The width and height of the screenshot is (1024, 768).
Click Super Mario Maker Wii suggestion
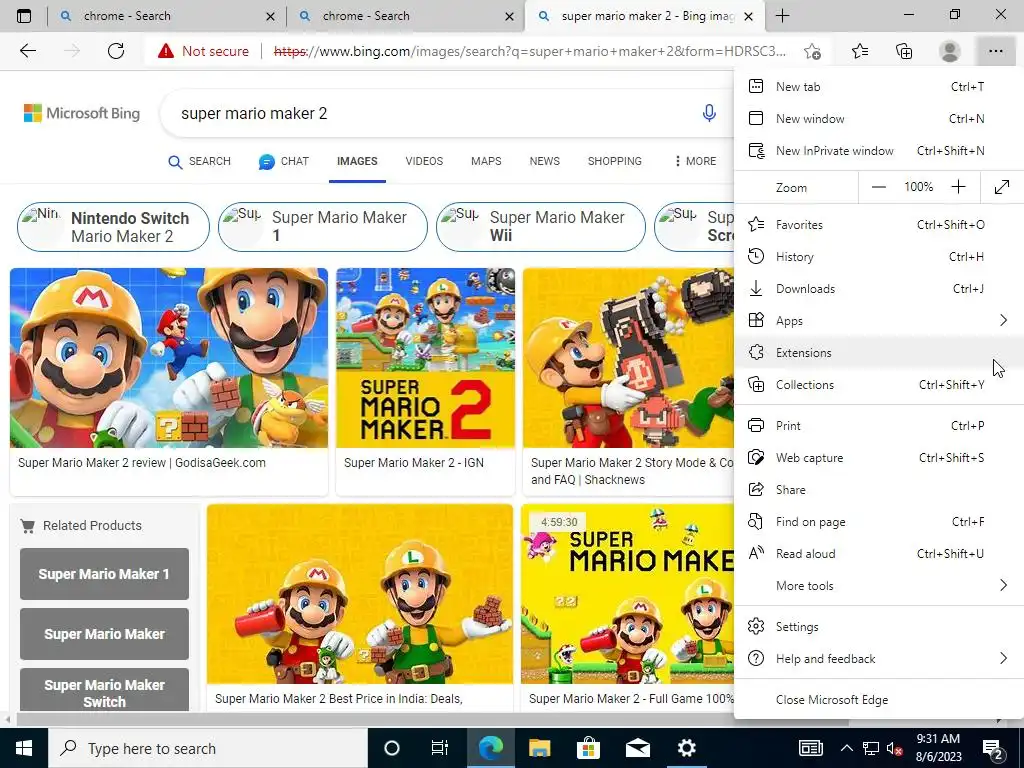click(x=541, y=227)
